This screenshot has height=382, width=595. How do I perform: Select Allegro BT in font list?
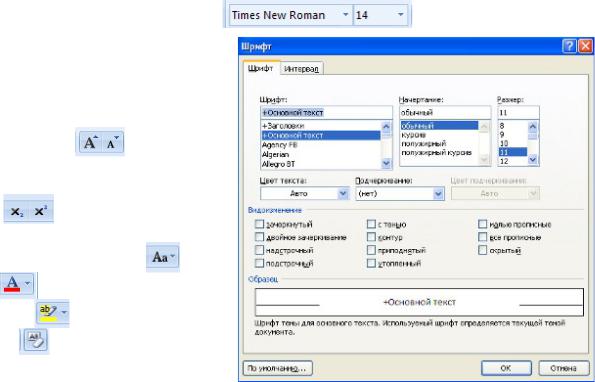pos(321,164)
